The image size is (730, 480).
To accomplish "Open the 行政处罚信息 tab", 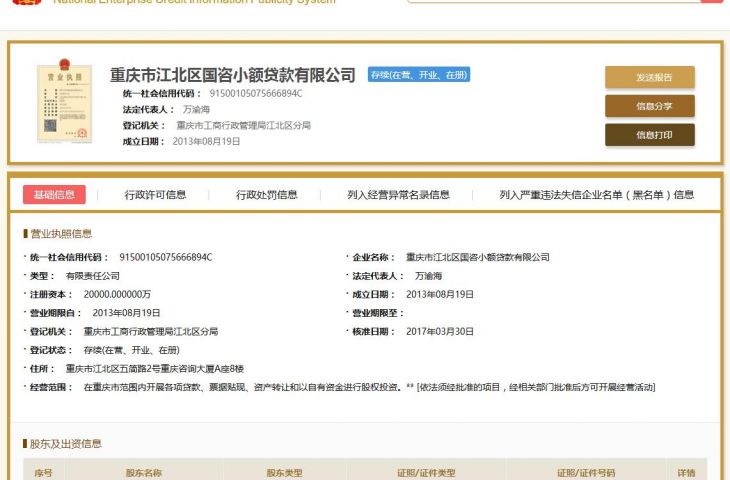I will click(266, 195).
